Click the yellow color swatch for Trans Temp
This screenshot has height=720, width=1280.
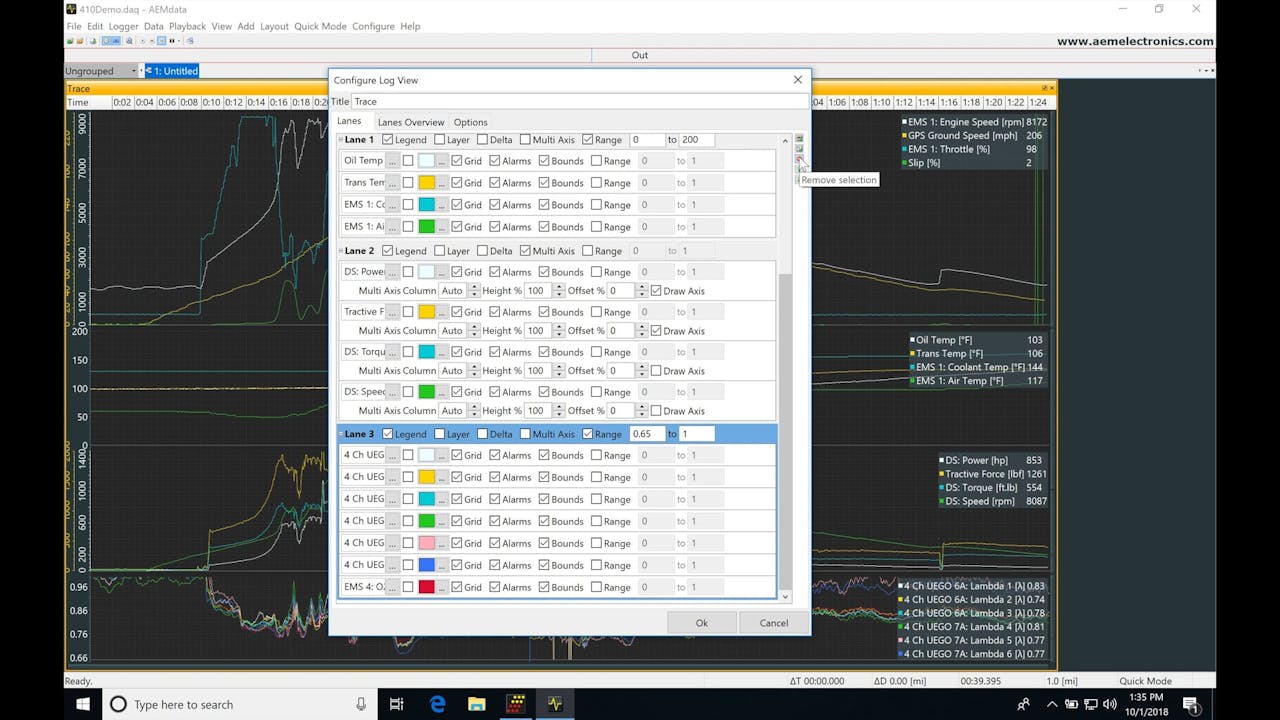[427, 183]
